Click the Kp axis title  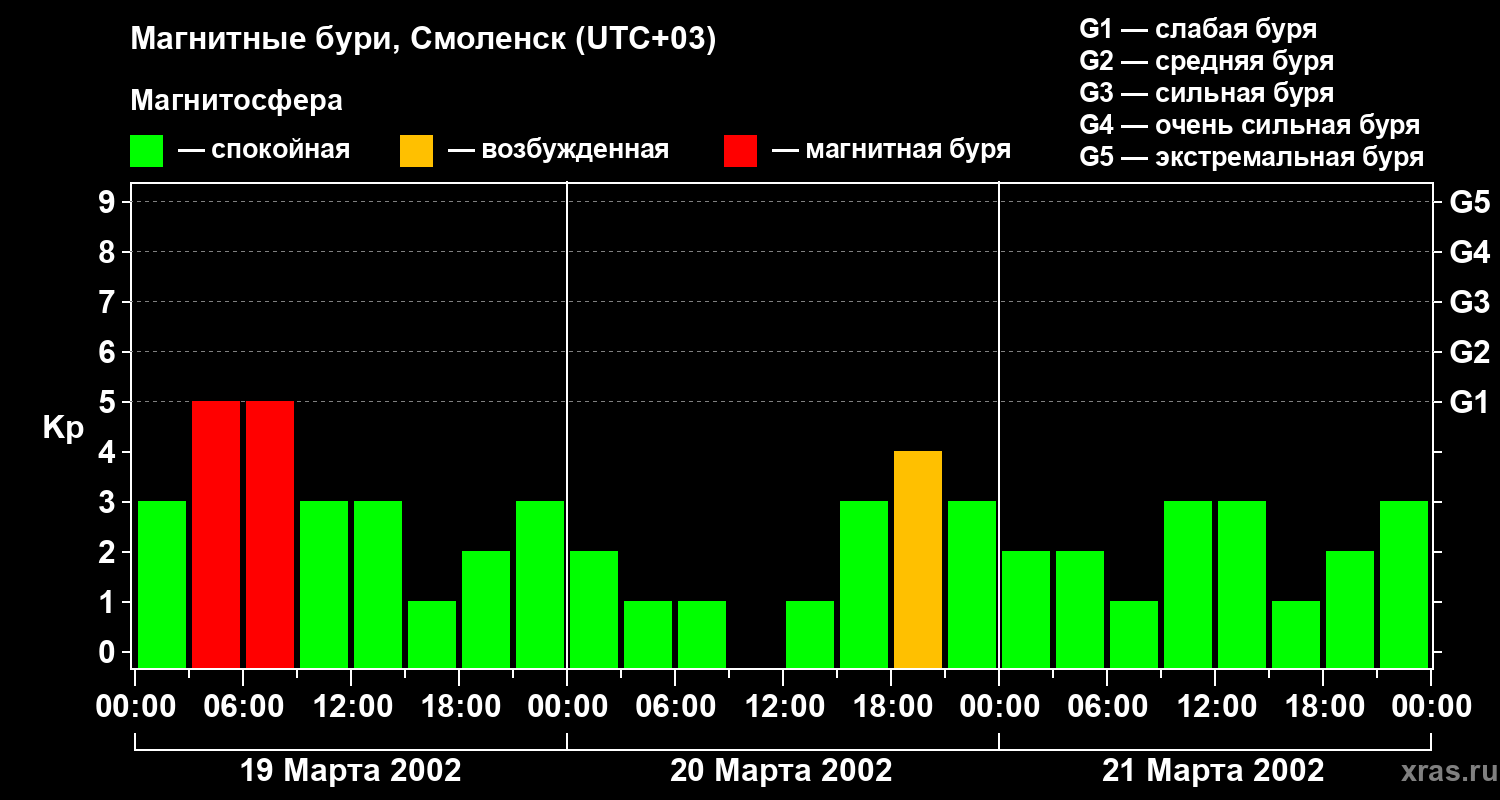tap(63, 429)
